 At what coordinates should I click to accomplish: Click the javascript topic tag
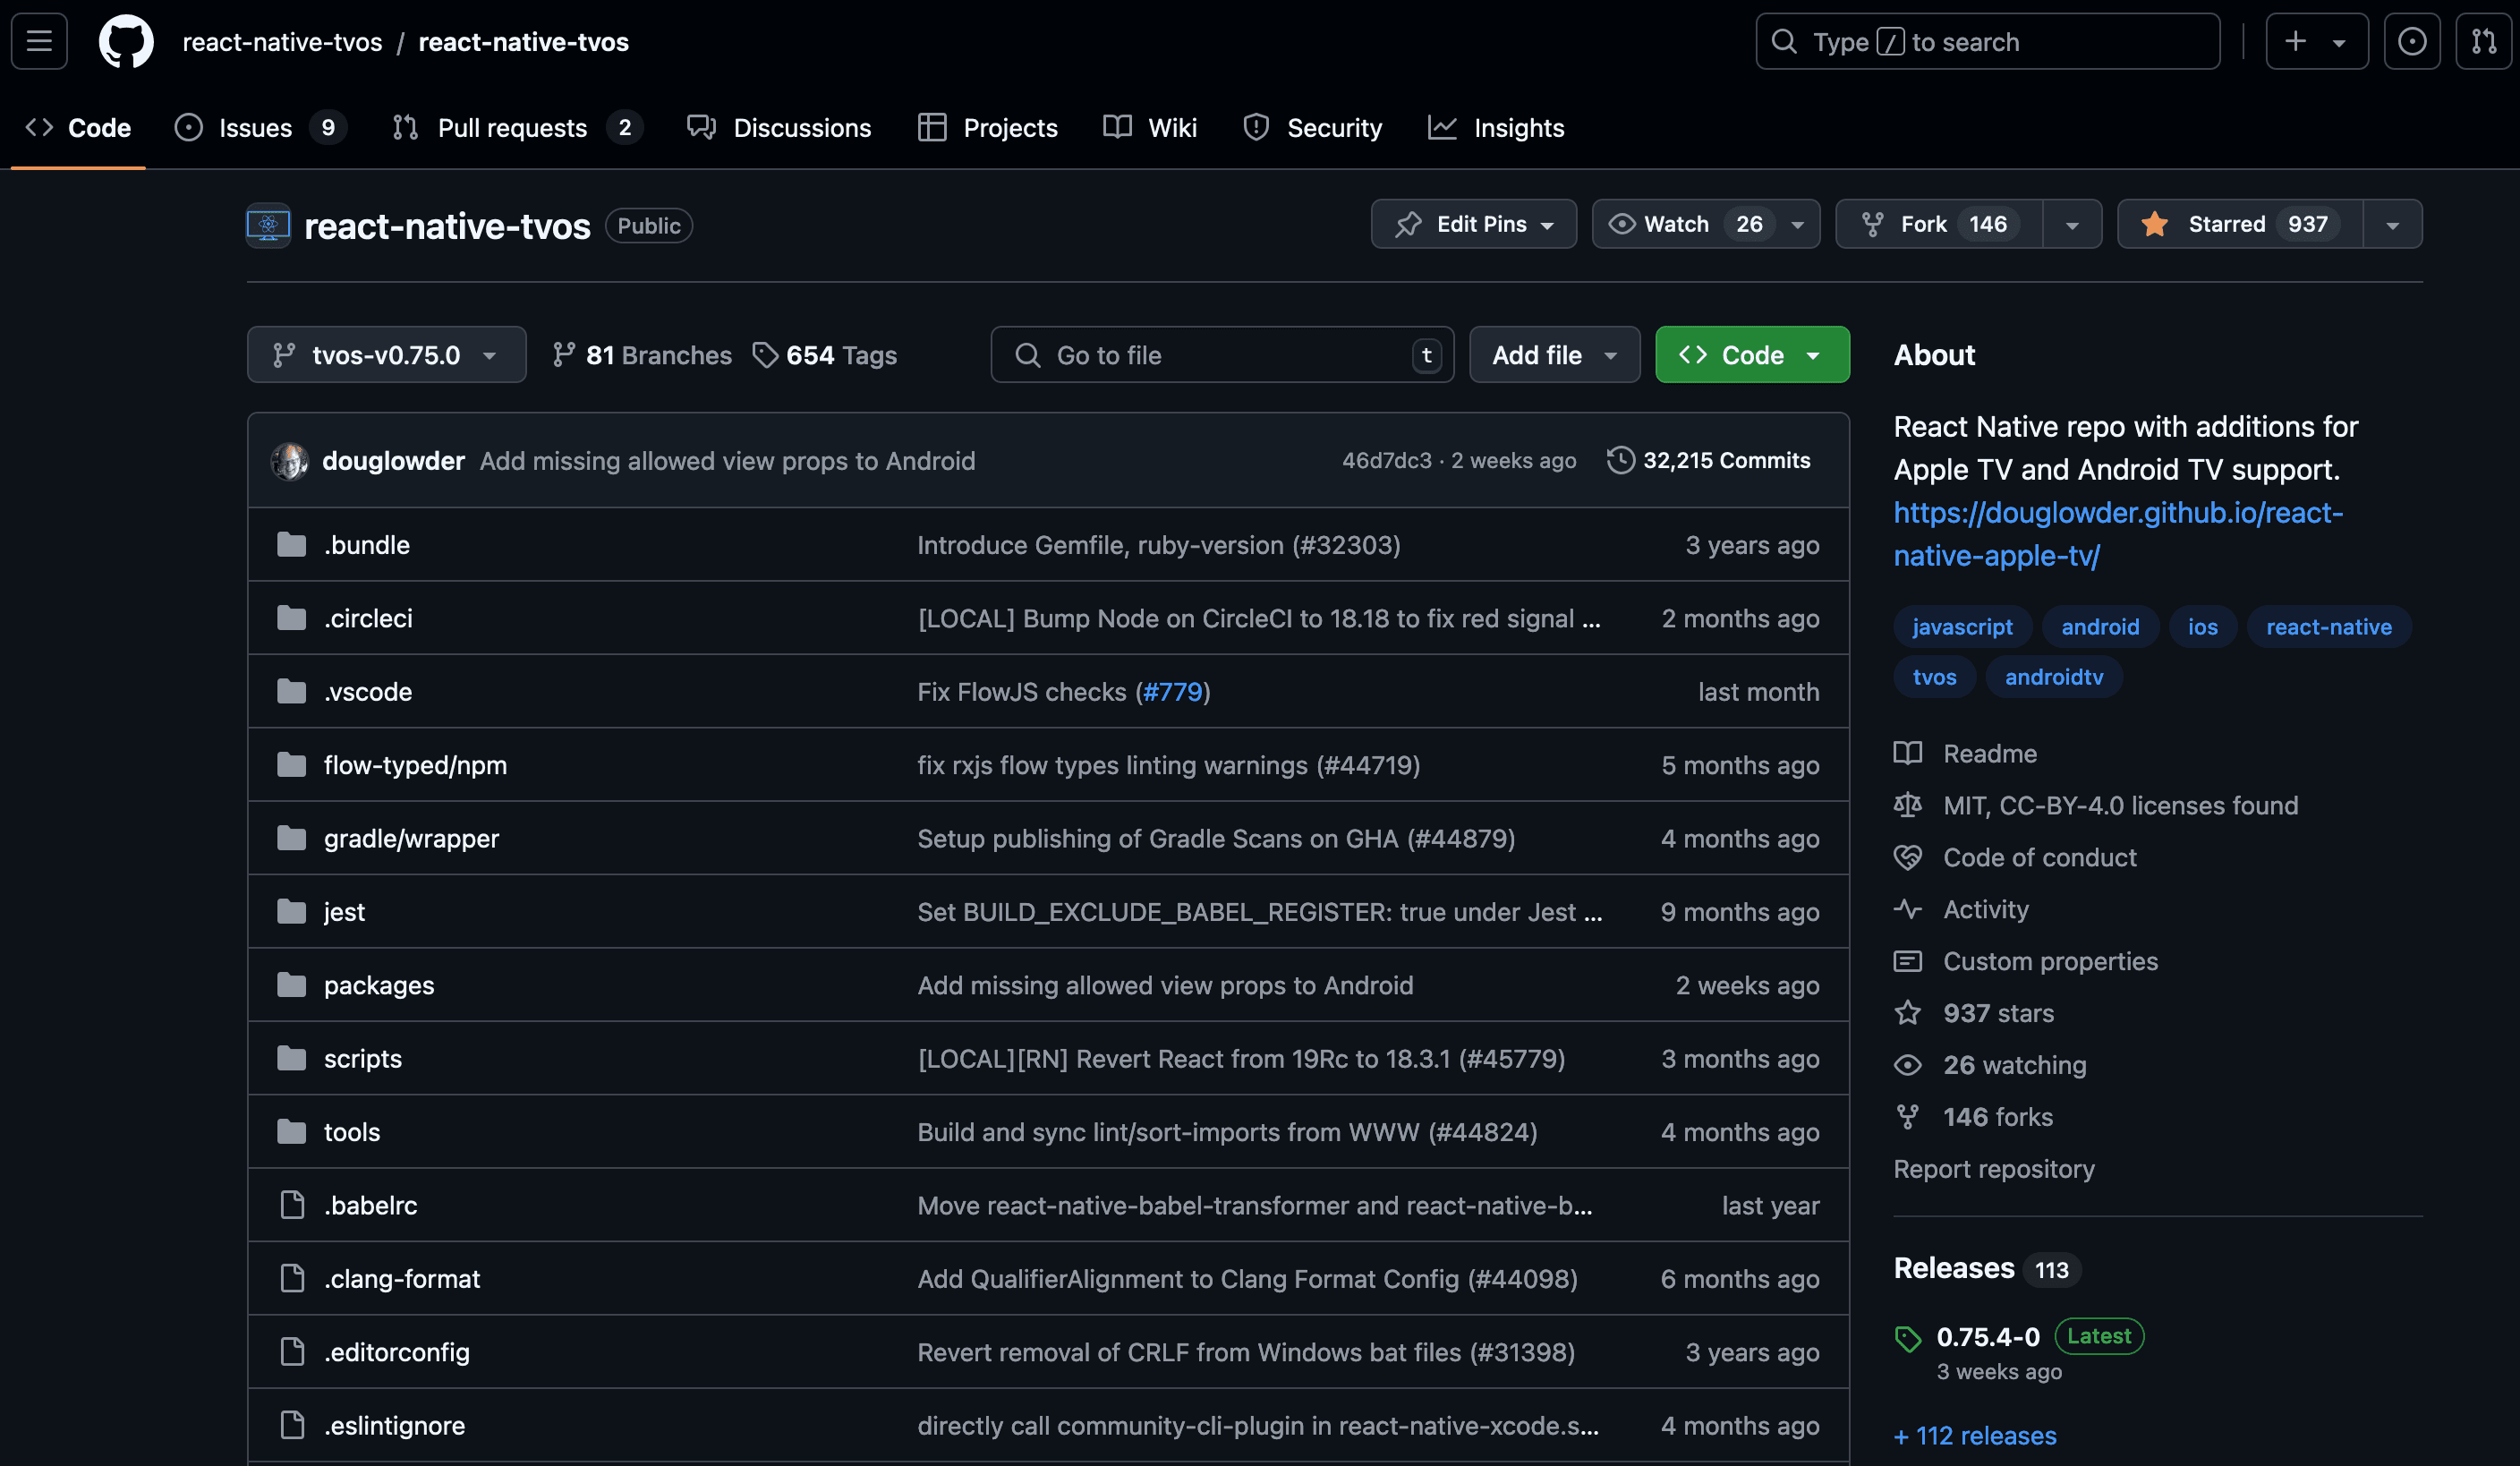[1962, 626]
